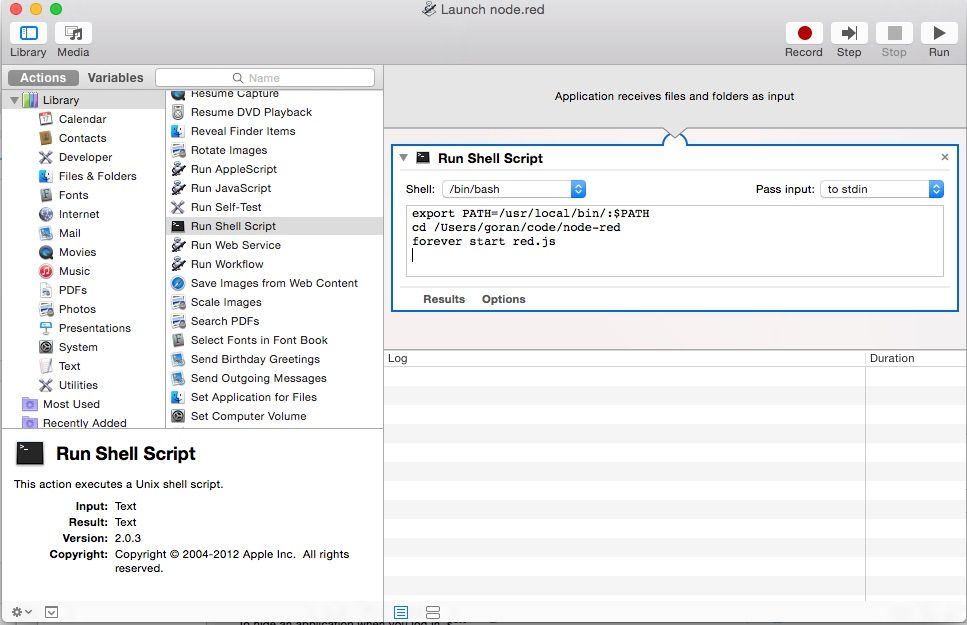Viewport: 967px width, 625px height.
Task: Click the Duration column header
Action: pyautogui.click(x=916, y=358)
